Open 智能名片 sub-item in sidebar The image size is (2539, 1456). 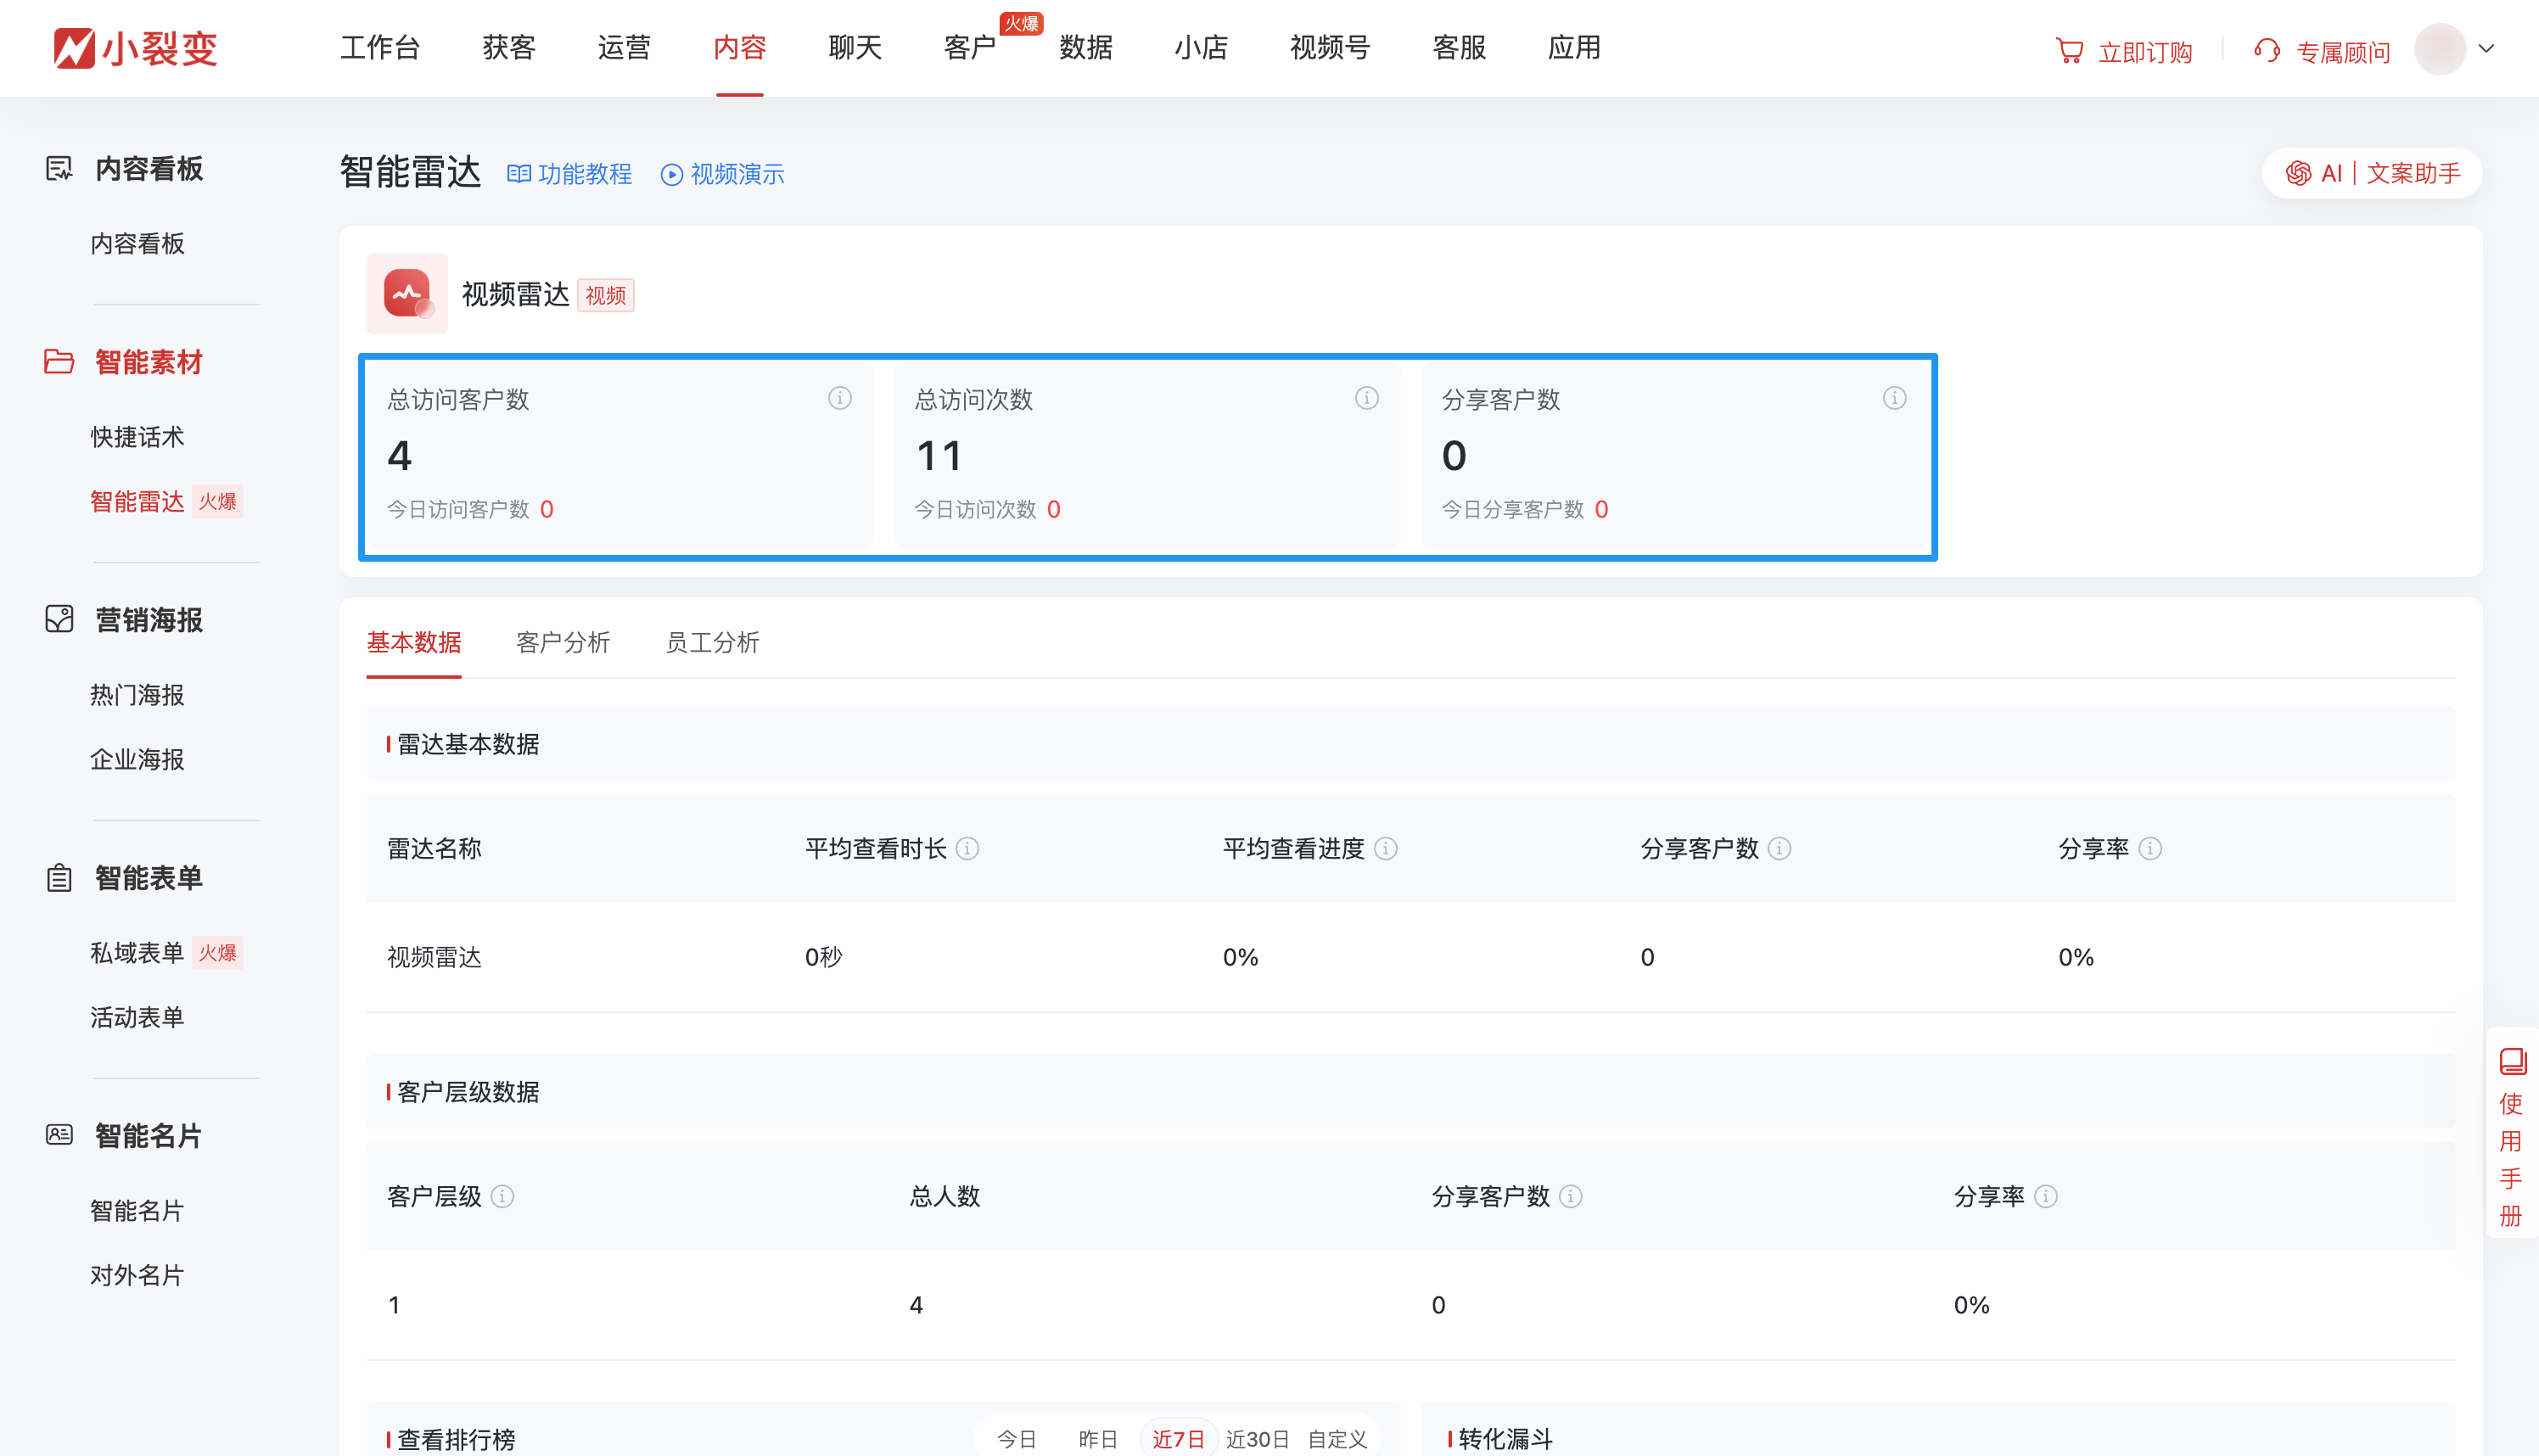pyautogui.click(x=137, y=1210)
